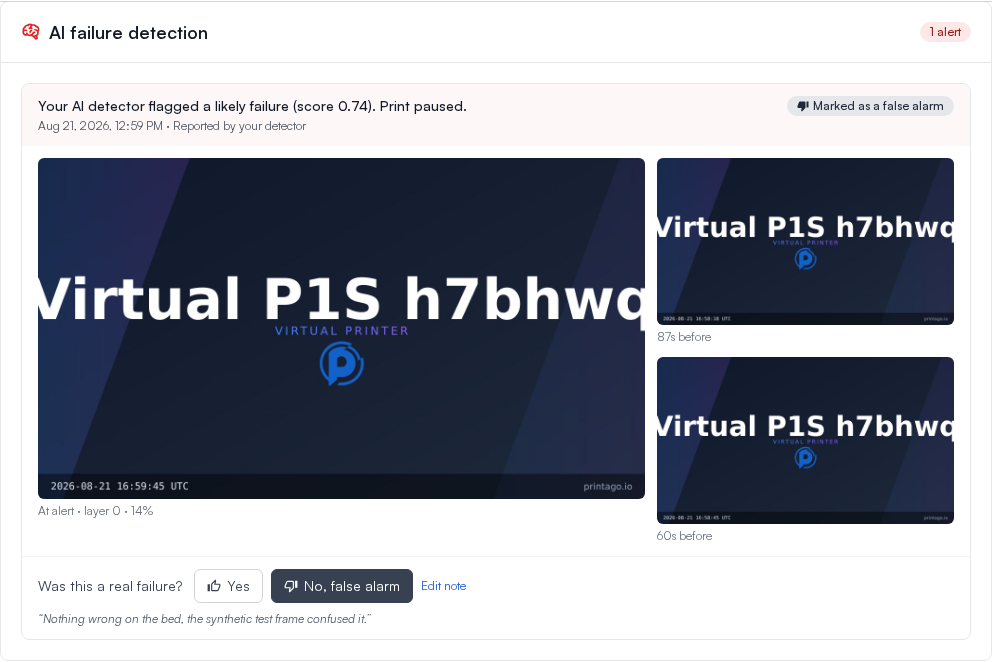Click the 'Was this a real failure?' question
This screenshot has width=992, height=662.
110,586
